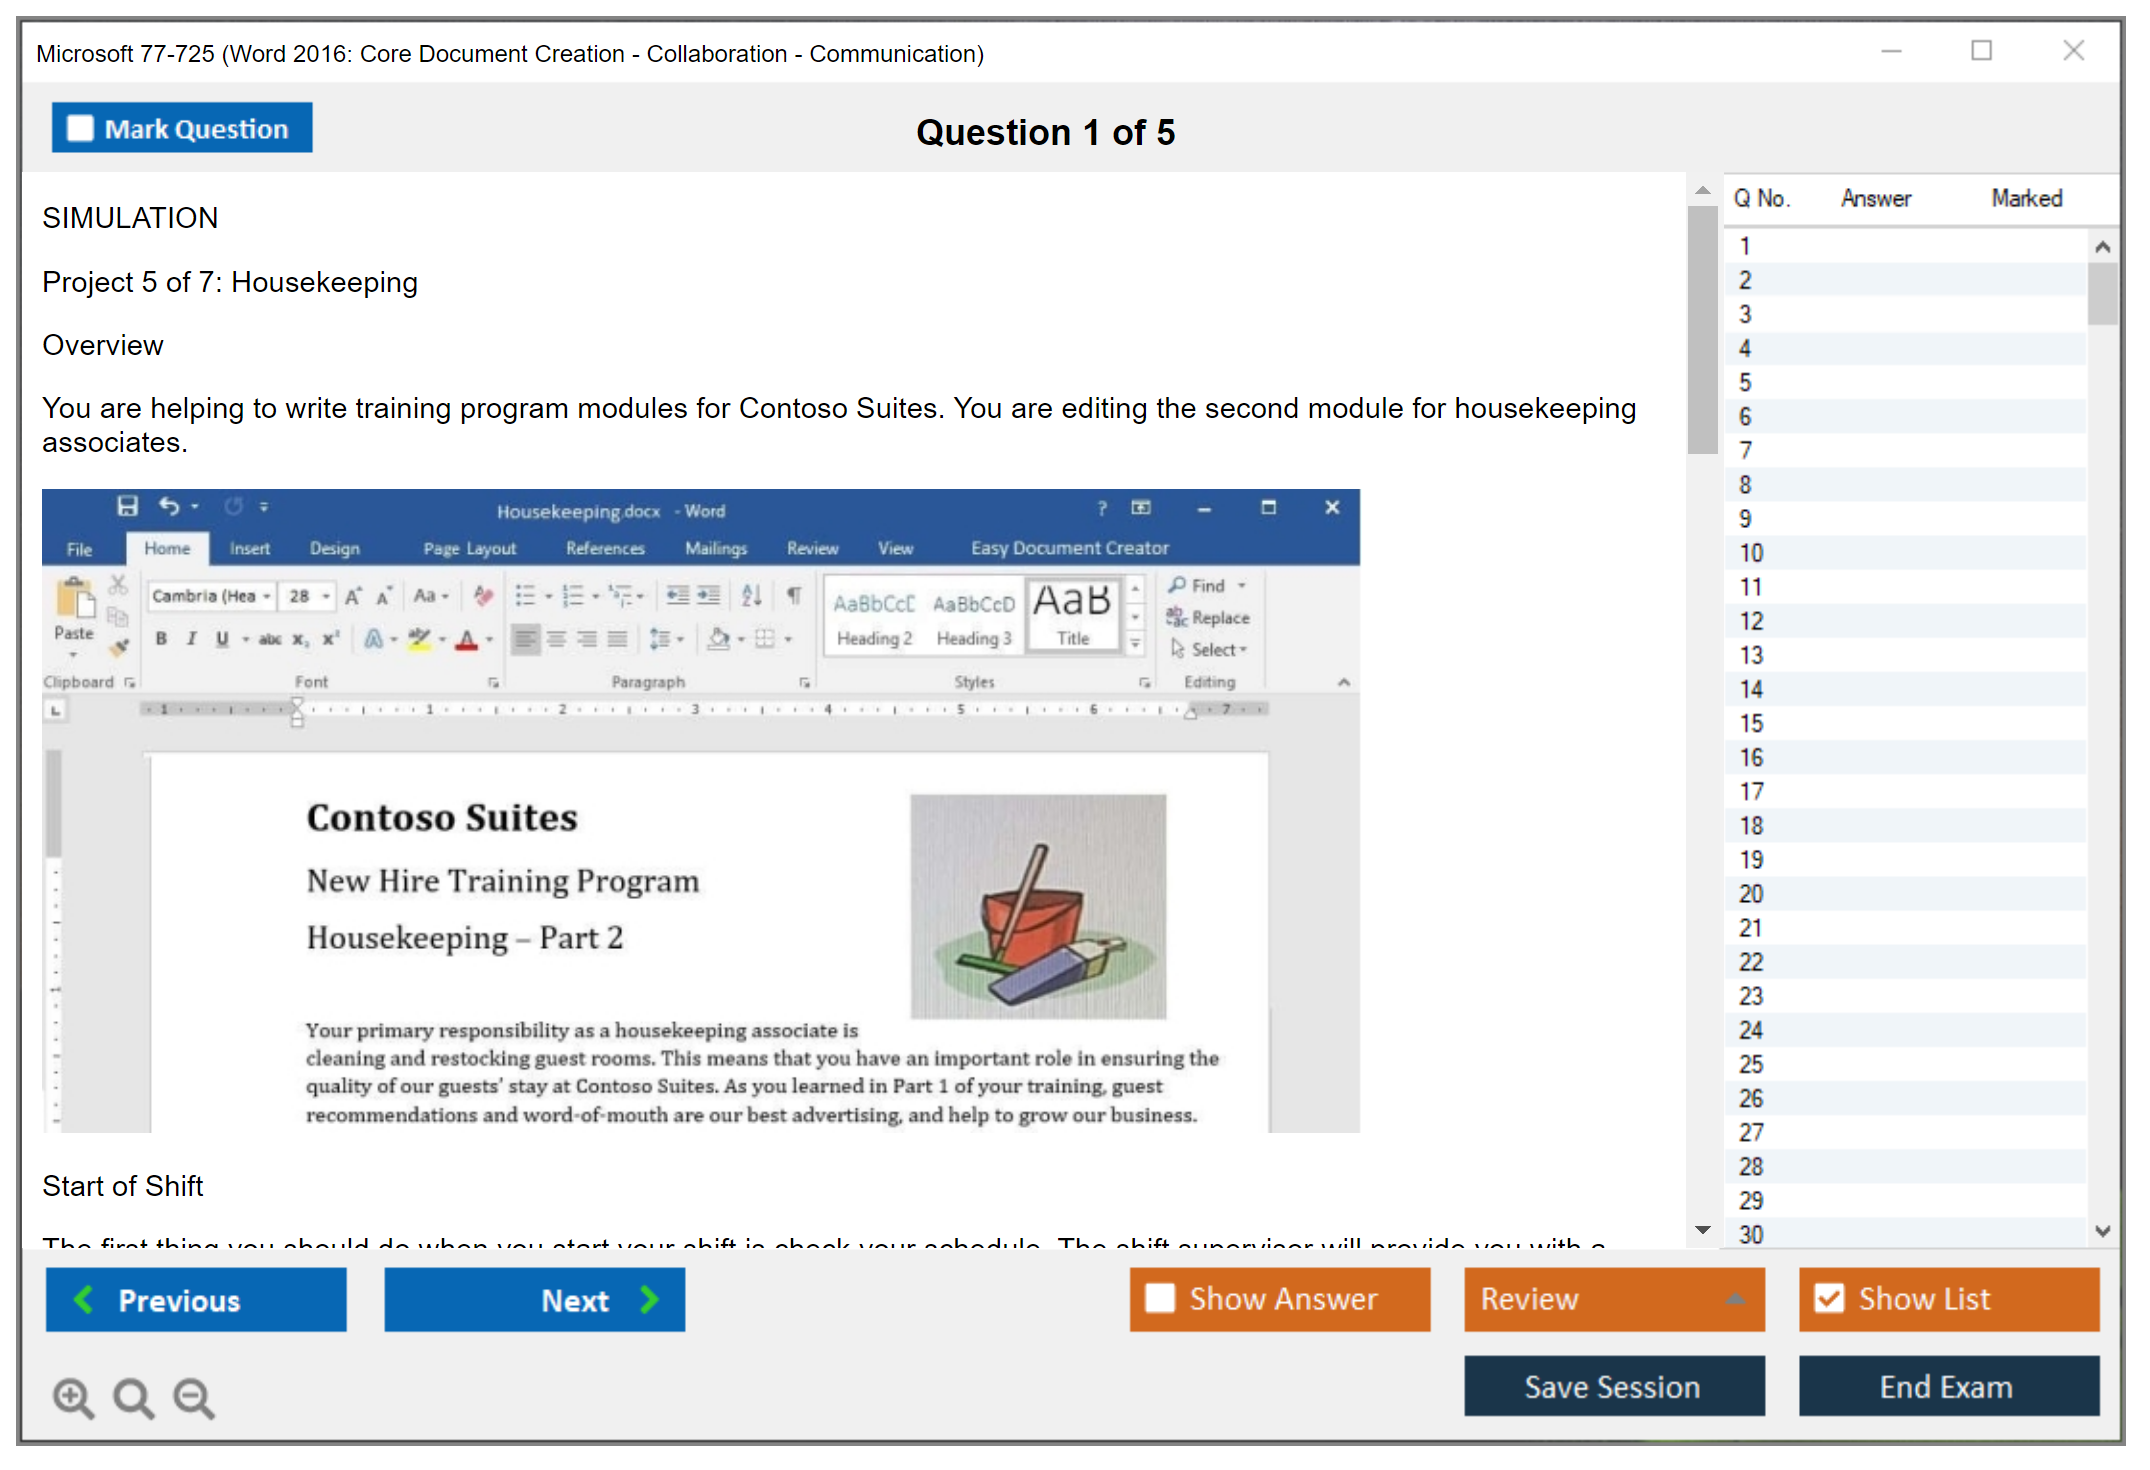Click the reset zoom magnifier icon
The height and width of the screenshot is (1470, 2150).
[x=133, y=1397]
